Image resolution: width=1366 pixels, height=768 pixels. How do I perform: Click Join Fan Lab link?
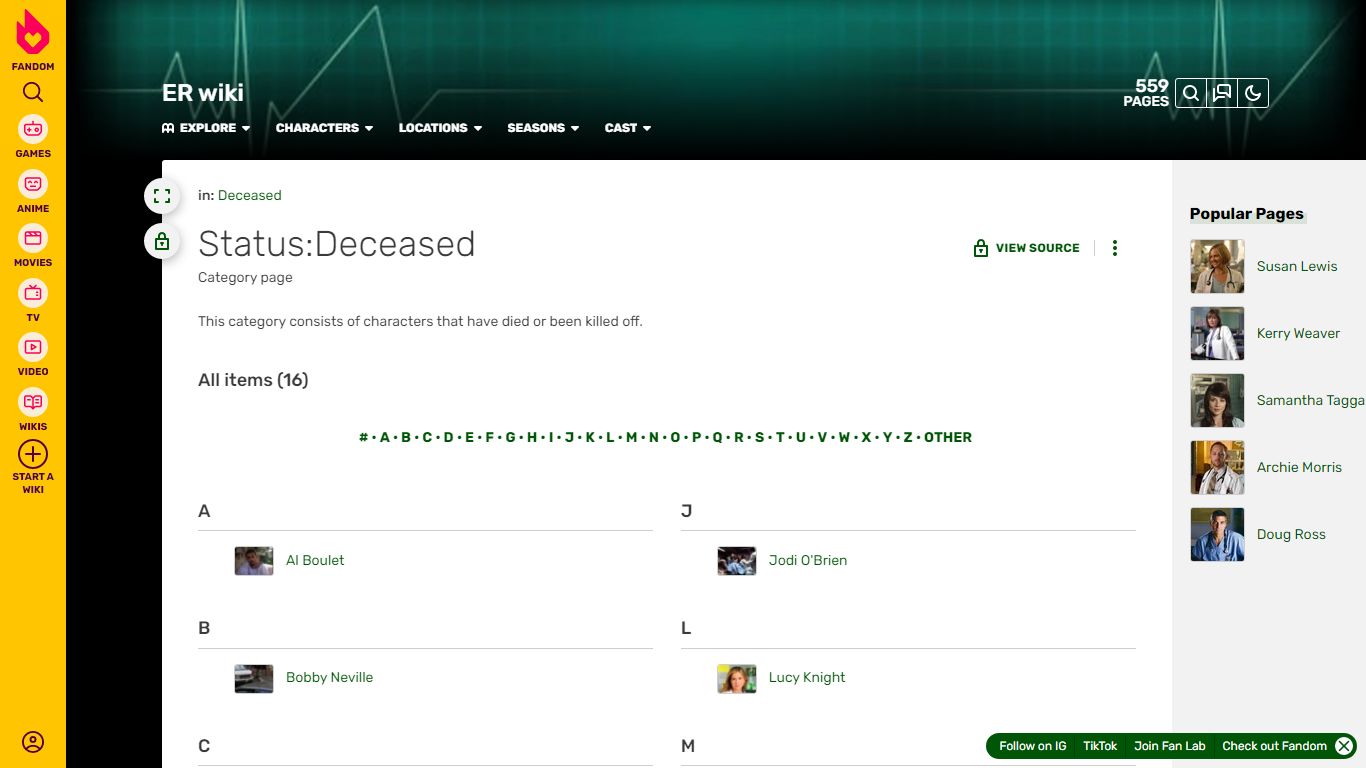coord(1170,746)
